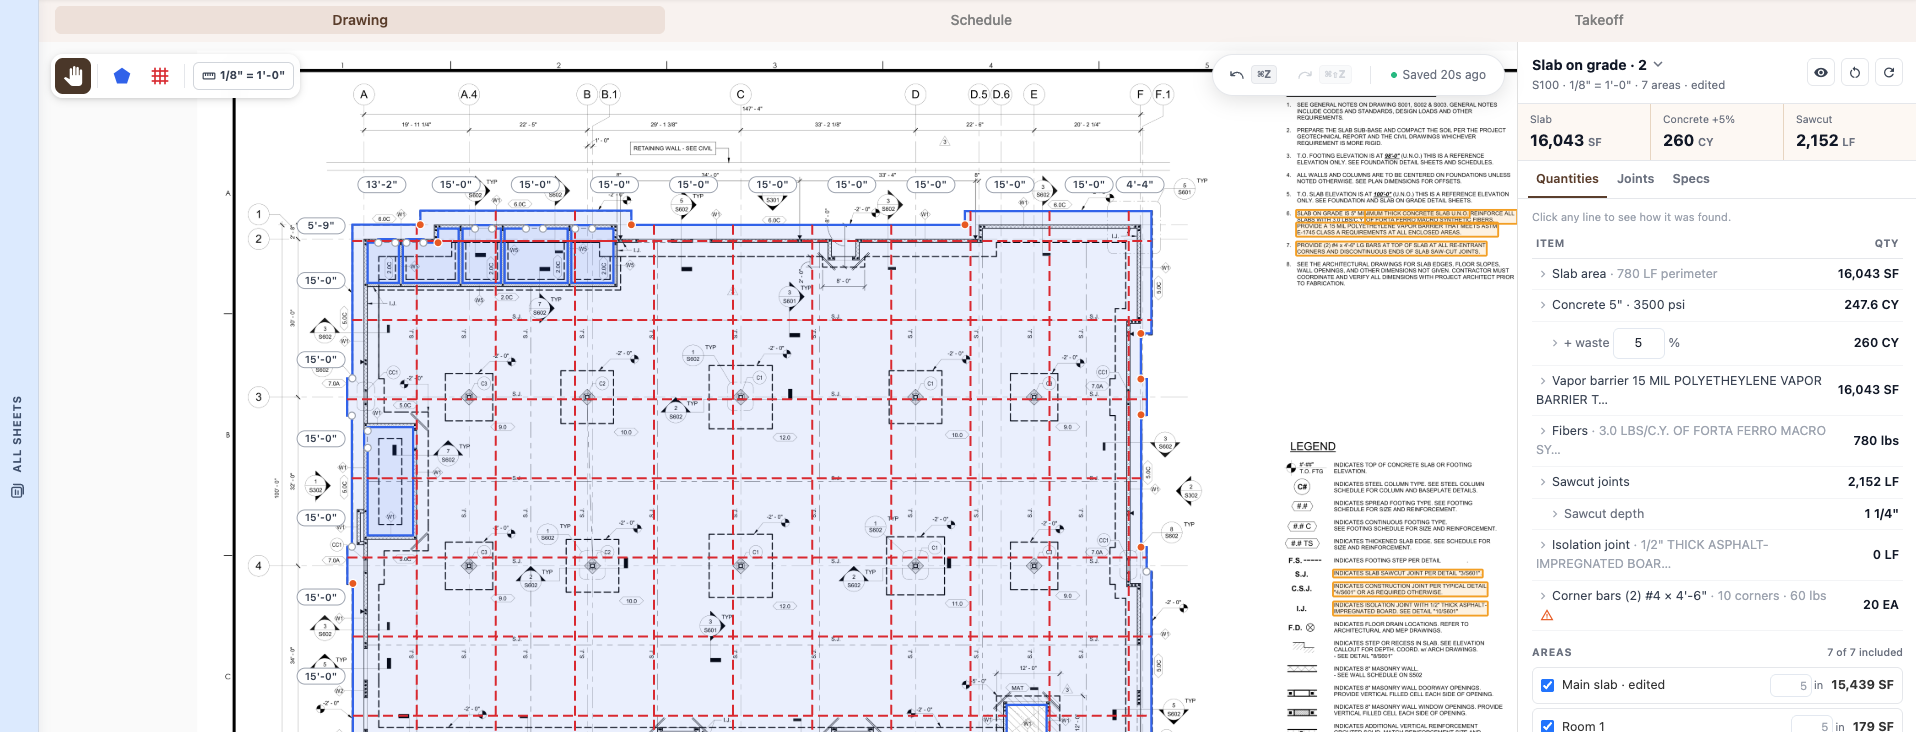Click the Concrete +5% 260 CY summary card
This screenshot has height=732, width=1916.
pos(1716,132)
